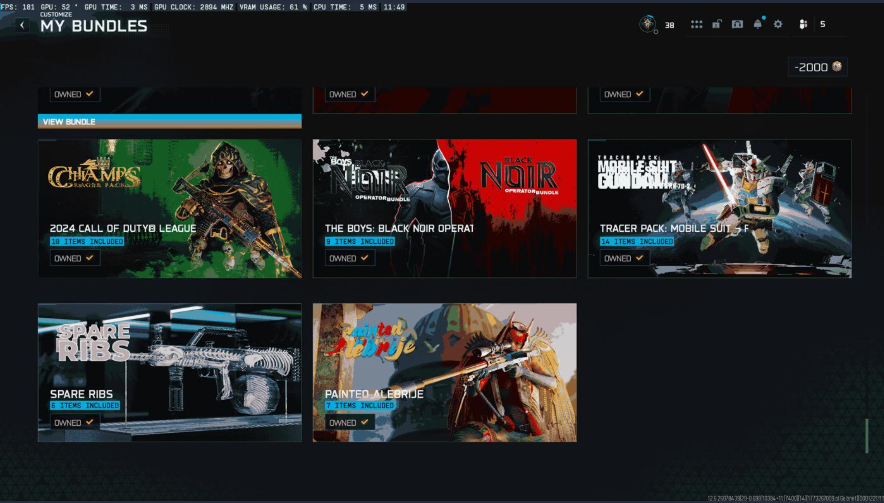Click the '14 ITEMS INCLUDED' label
Viewport: 884px width, 503px height.
(x=637, y=241)
